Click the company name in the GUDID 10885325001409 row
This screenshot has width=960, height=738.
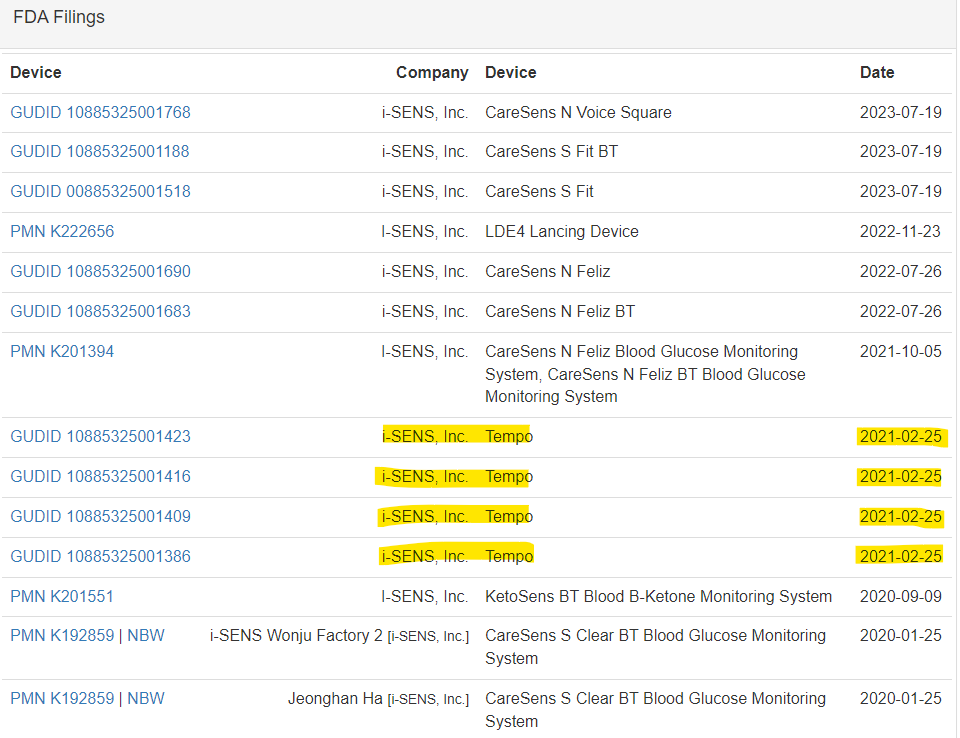click(x=425, y=517)
